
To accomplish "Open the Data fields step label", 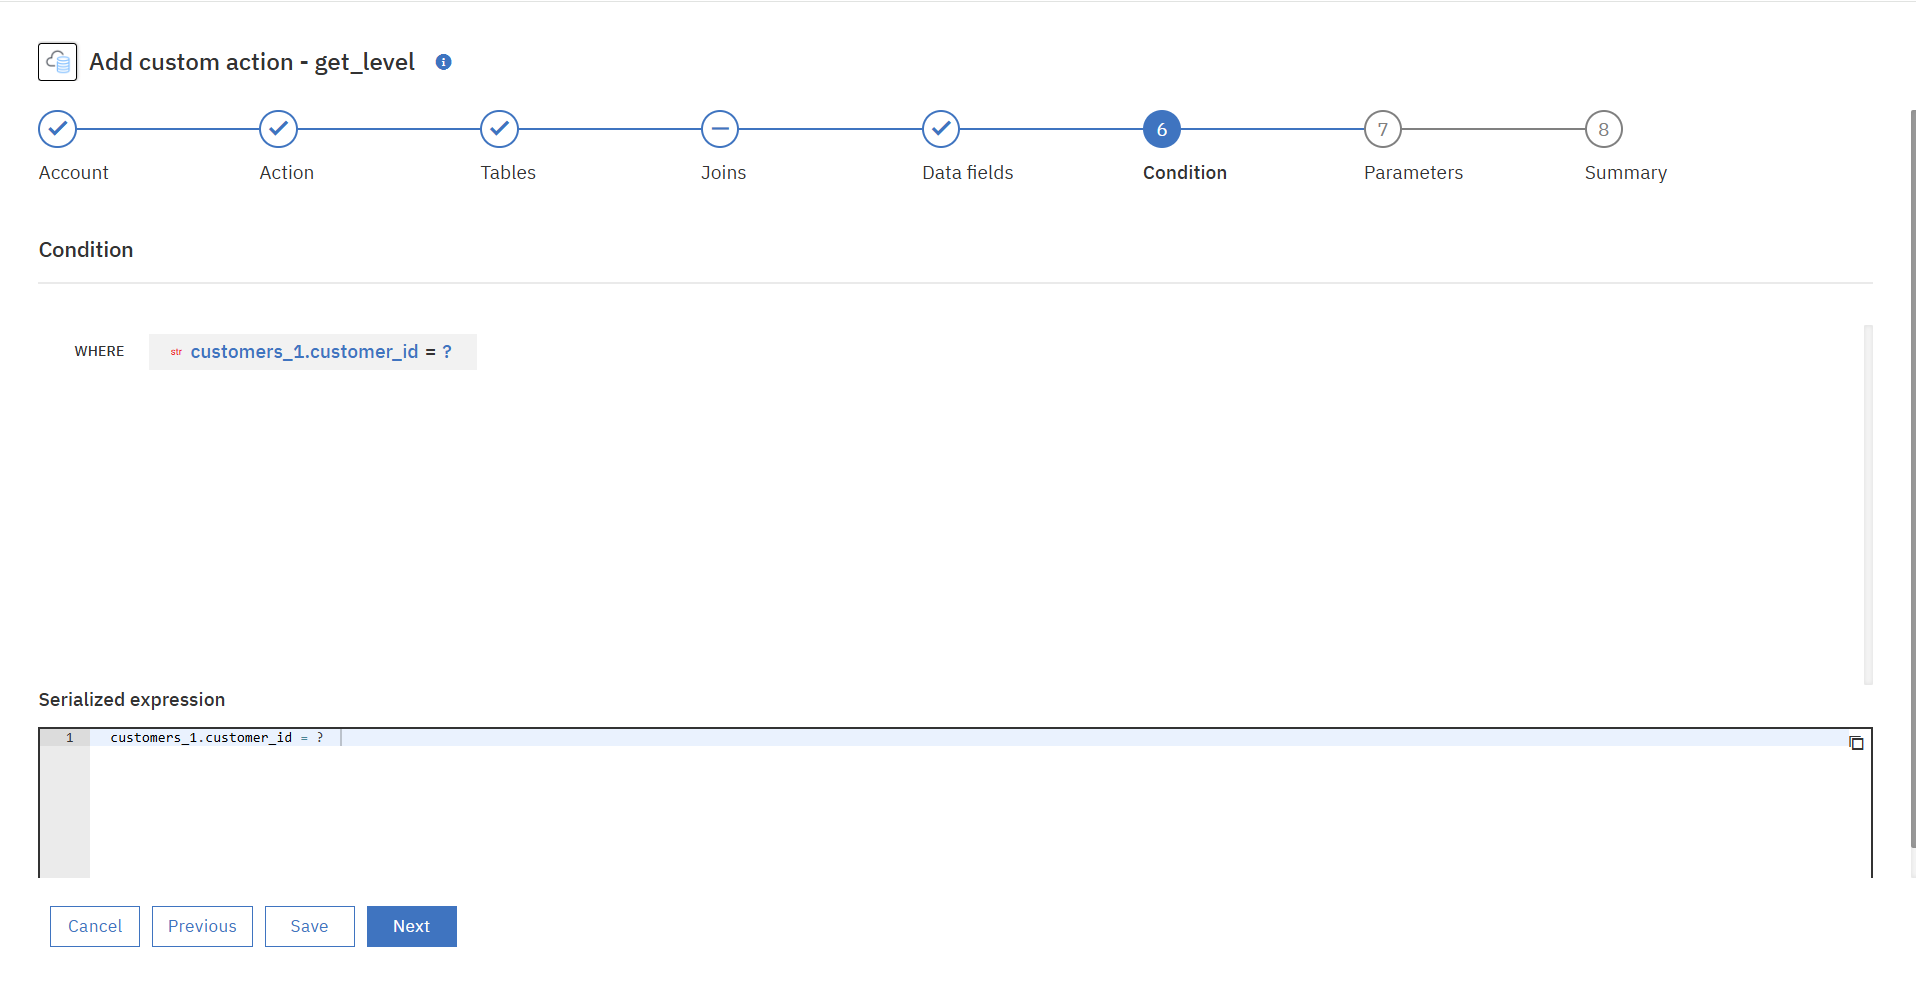I will pos(968,173).
